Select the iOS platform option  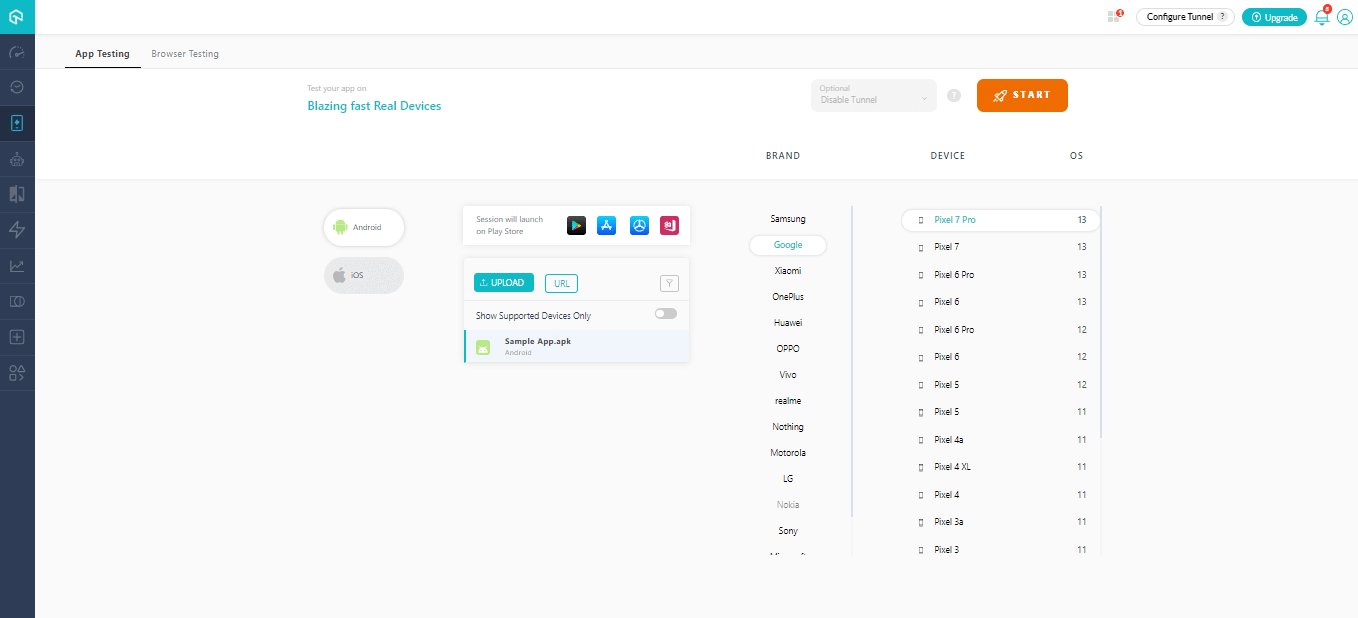click(x=364, y=275)
